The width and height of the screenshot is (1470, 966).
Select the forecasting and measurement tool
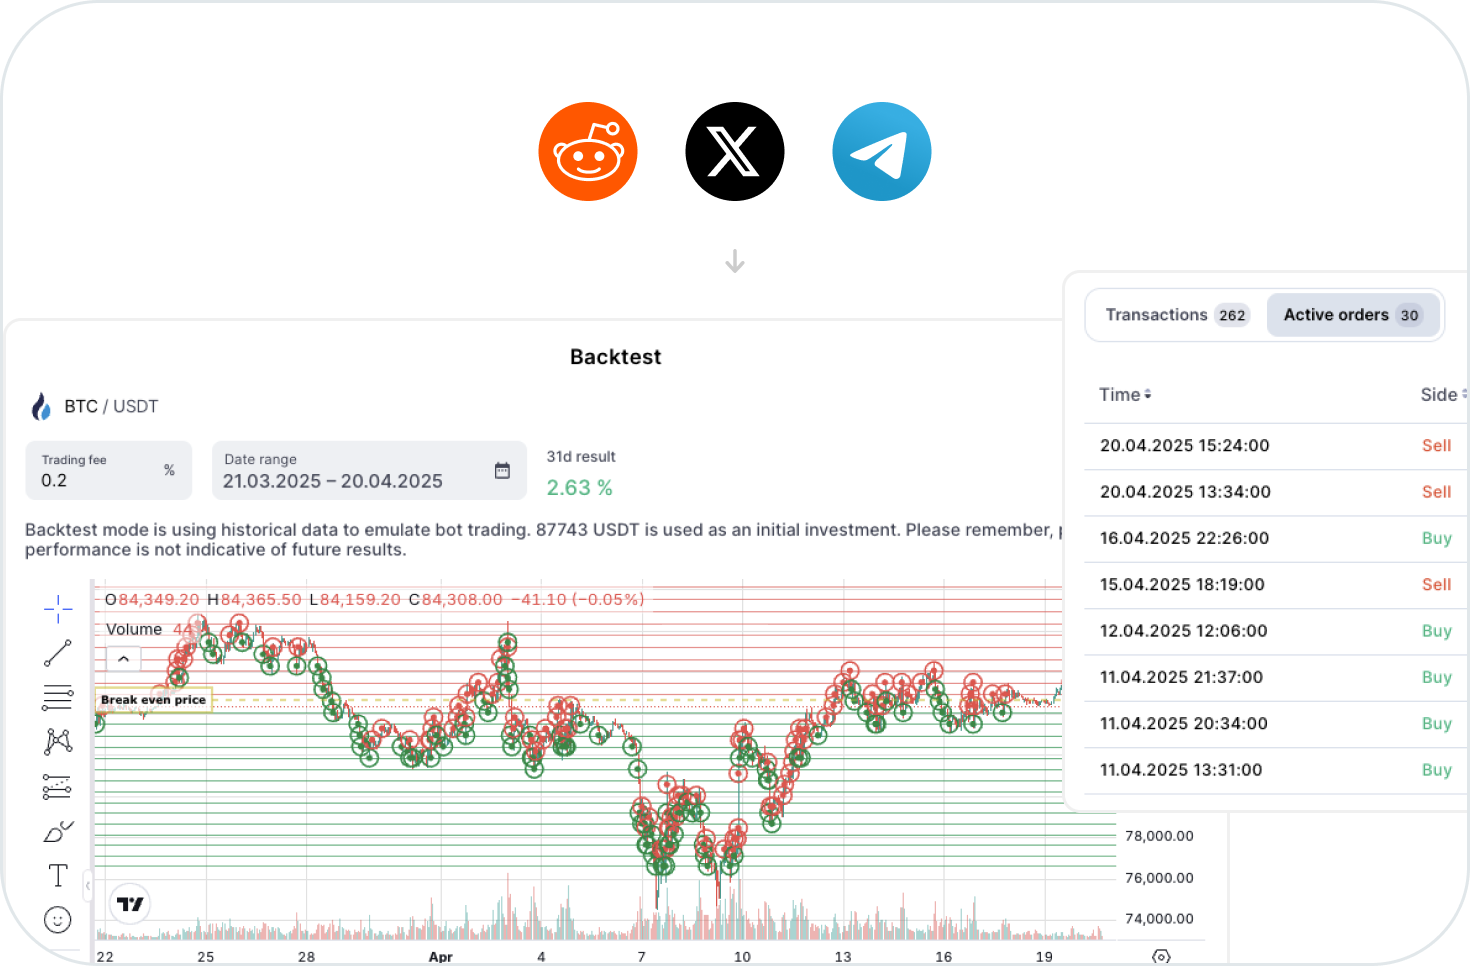coord(58,787)
